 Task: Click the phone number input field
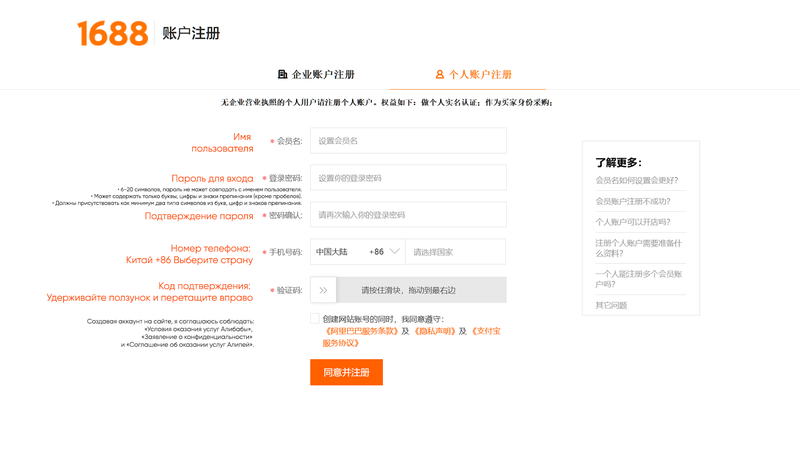coord(455,252)
